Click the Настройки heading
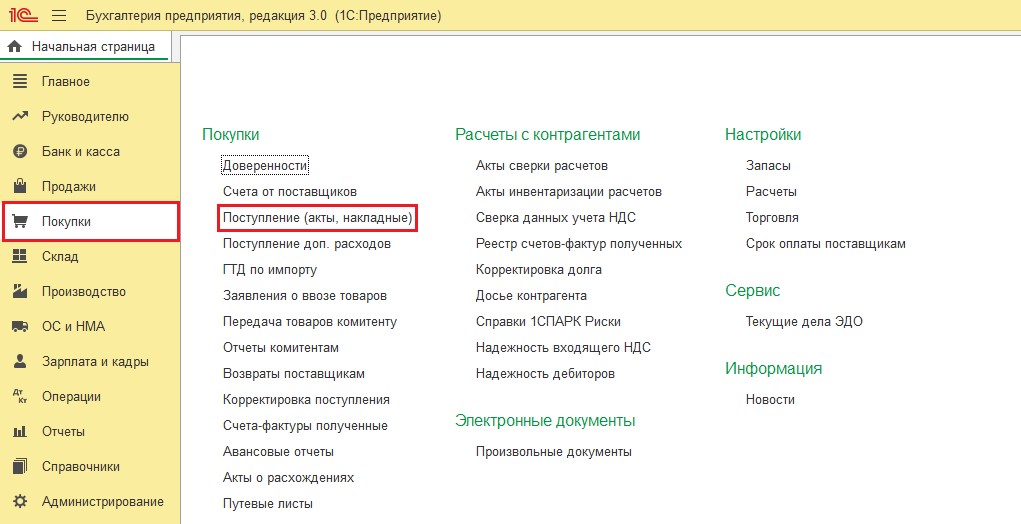Image resolution: width=1021 pixels, height=524 pixels. 763,134
